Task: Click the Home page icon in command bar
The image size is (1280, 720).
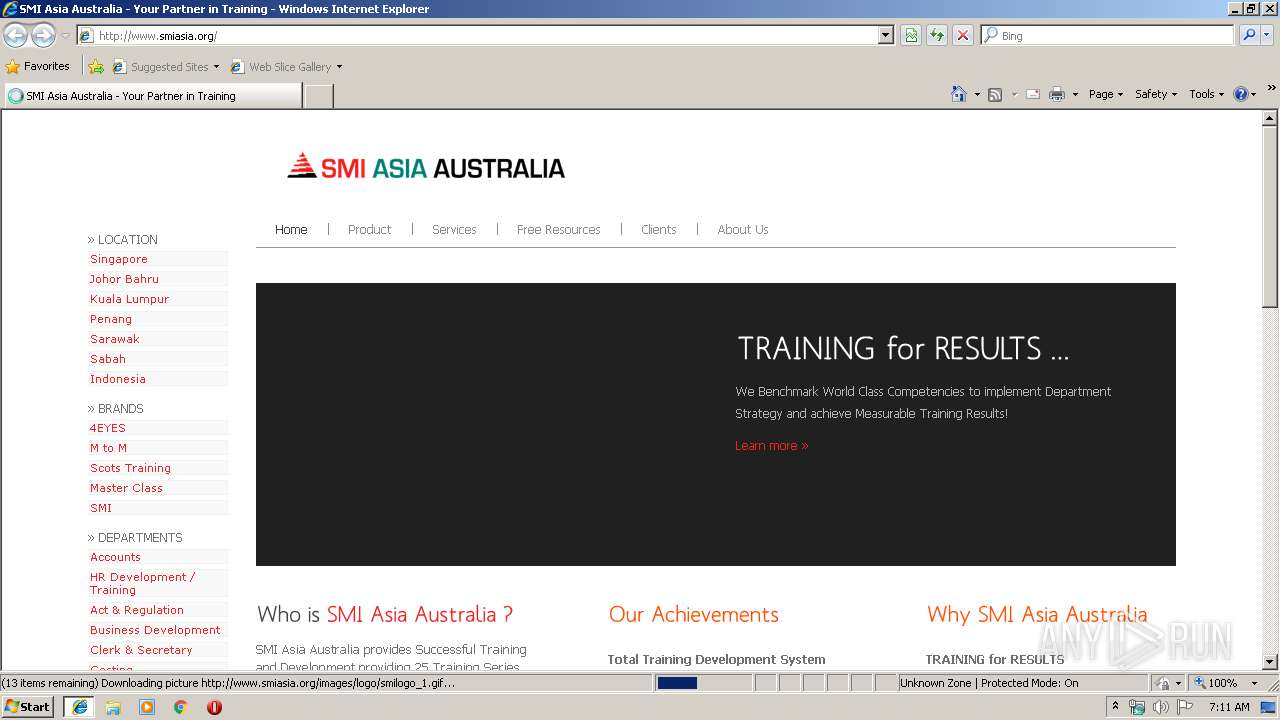Action: click(x=959, y=94)
